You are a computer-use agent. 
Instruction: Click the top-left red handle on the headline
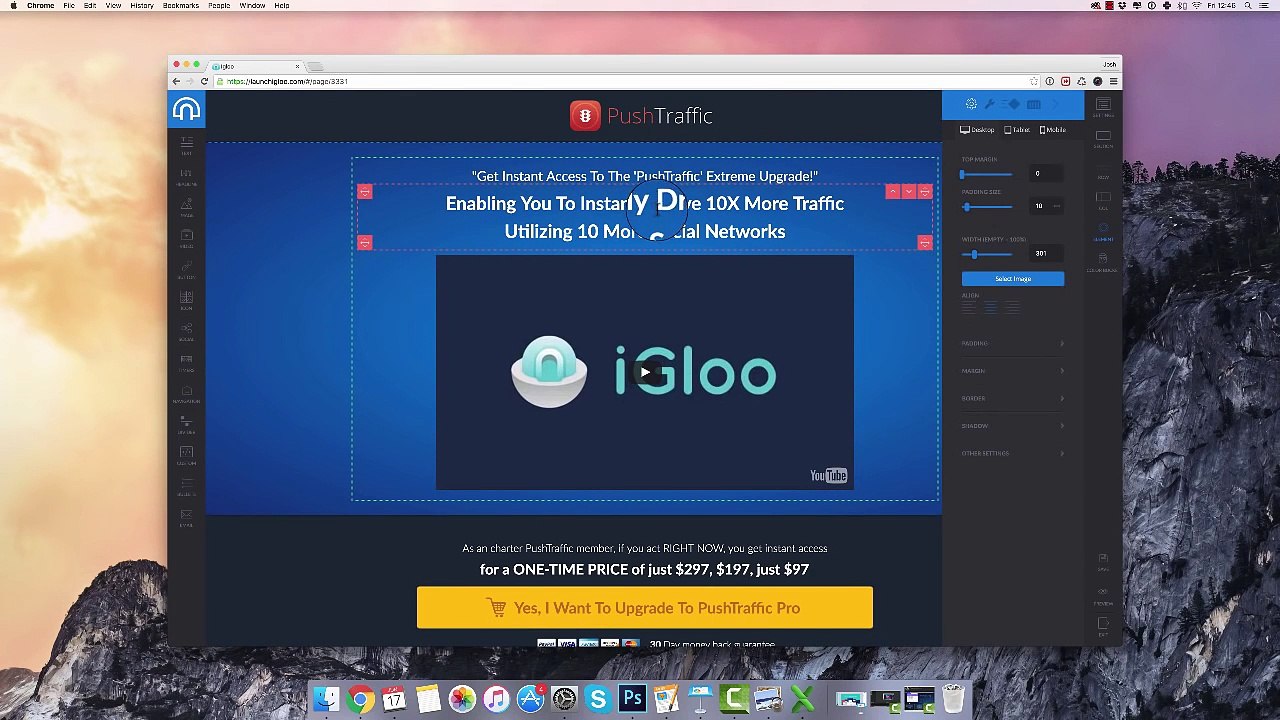point(365,192)
